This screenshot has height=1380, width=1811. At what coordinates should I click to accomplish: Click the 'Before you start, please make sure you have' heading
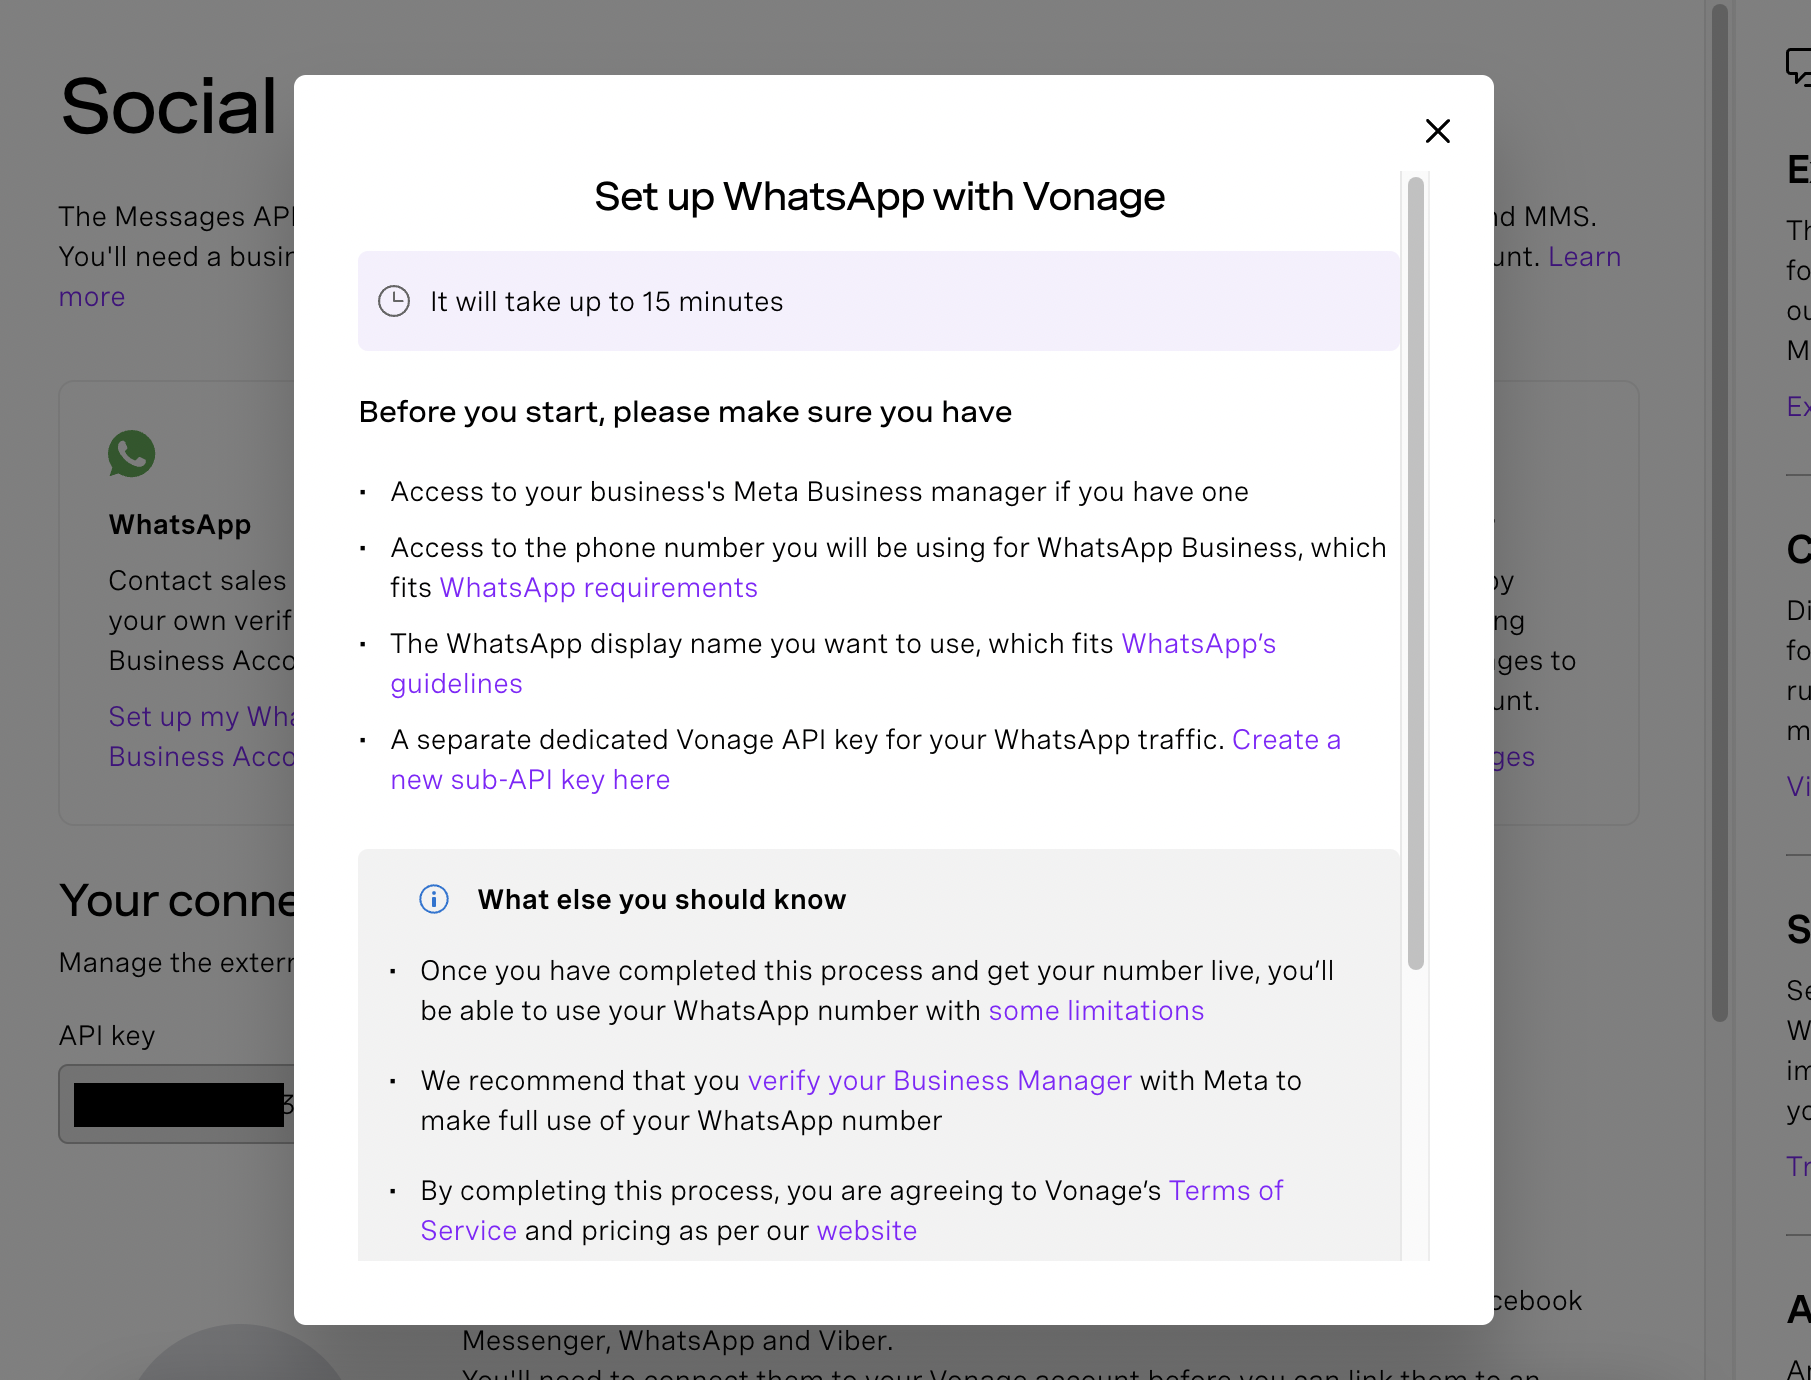685,412
